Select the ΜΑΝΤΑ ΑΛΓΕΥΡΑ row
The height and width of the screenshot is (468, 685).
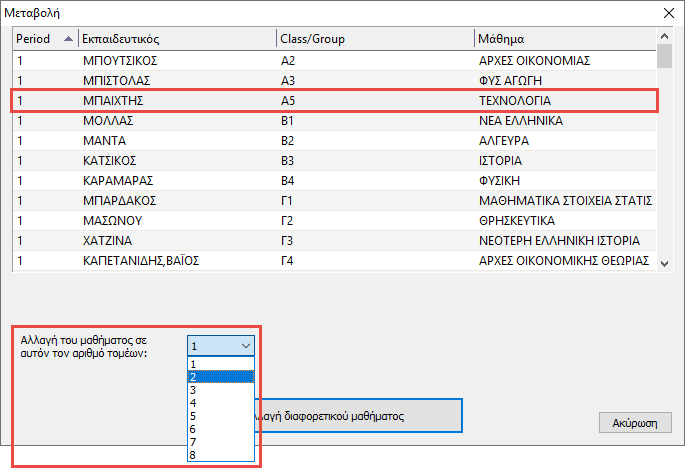330,141
